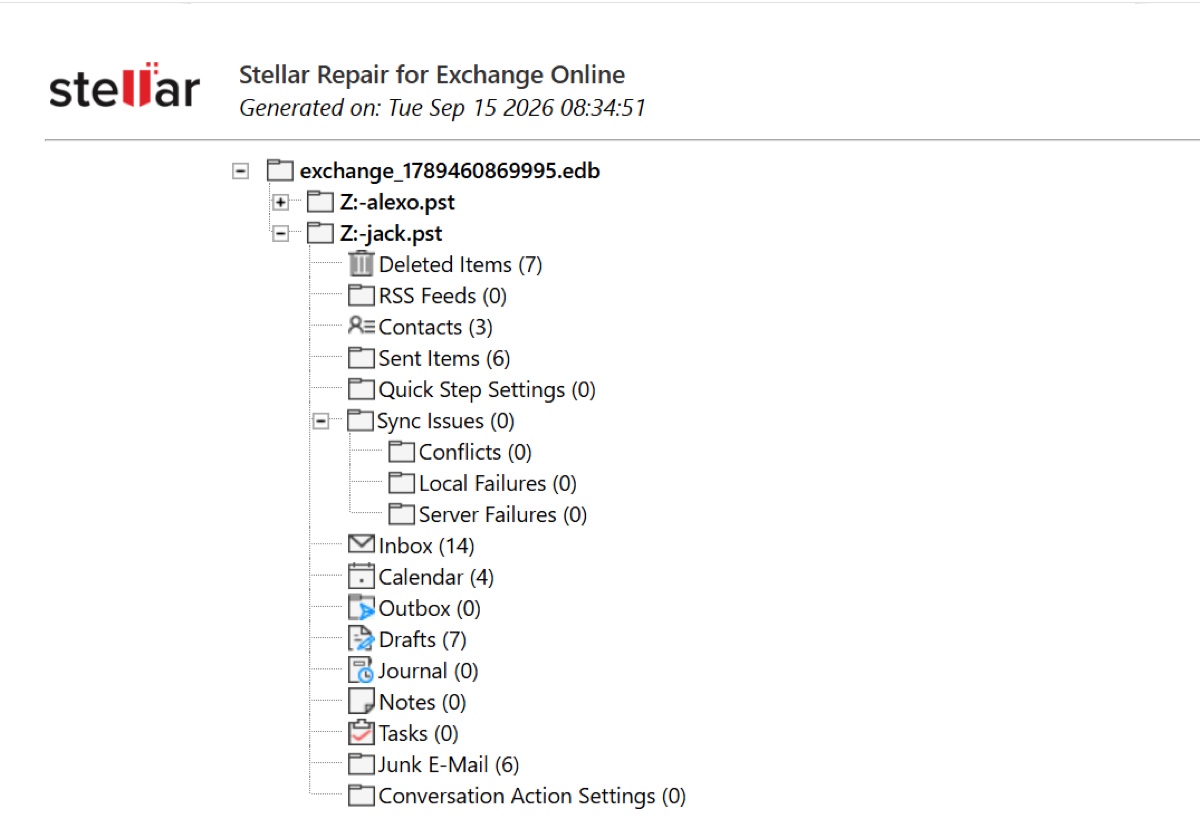Open the 'Drafts (7)' folder
1200x831 pixels.
click(x=423, y=640)
